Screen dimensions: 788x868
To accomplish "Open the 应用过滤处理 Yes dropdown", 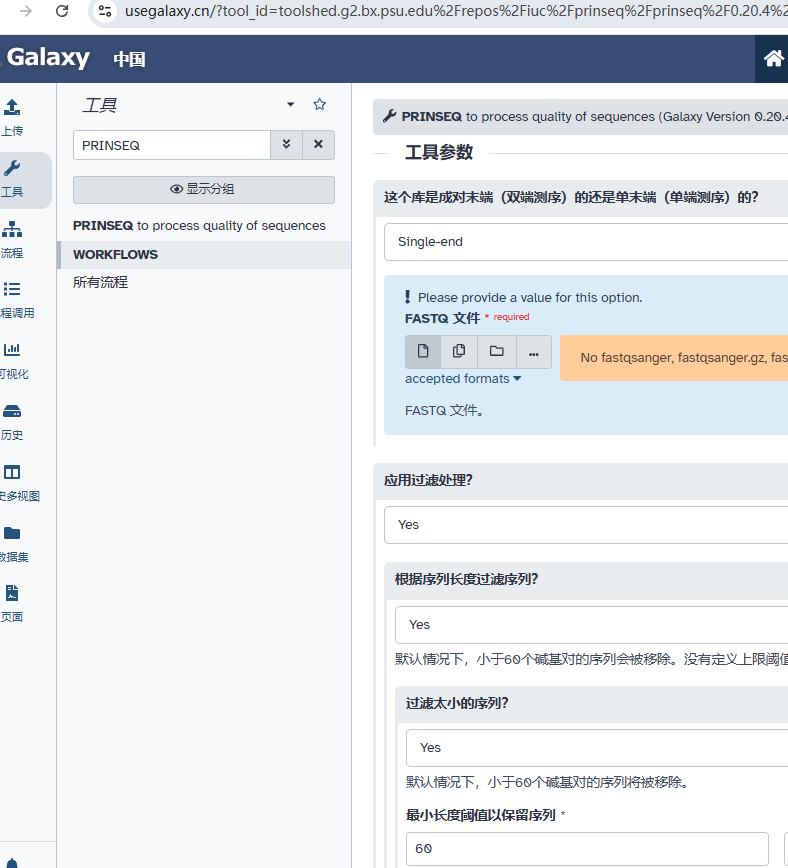I will tap(586, 525).
